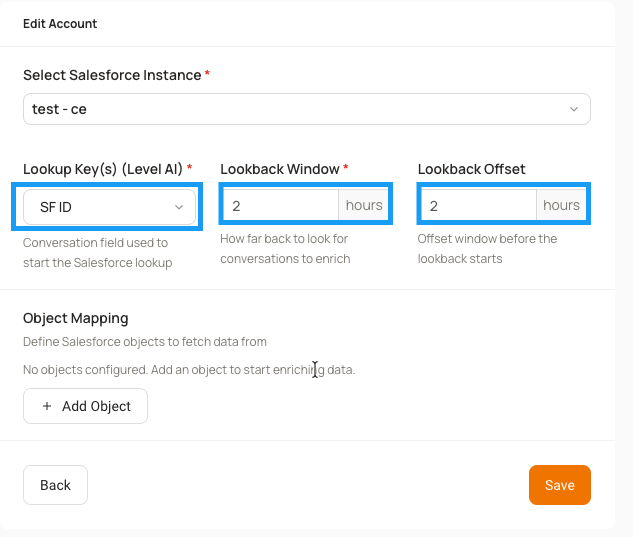Click the Select Salesforce Instance label
The width and height of the screenshot is (633, 537).
coord(112,75)
